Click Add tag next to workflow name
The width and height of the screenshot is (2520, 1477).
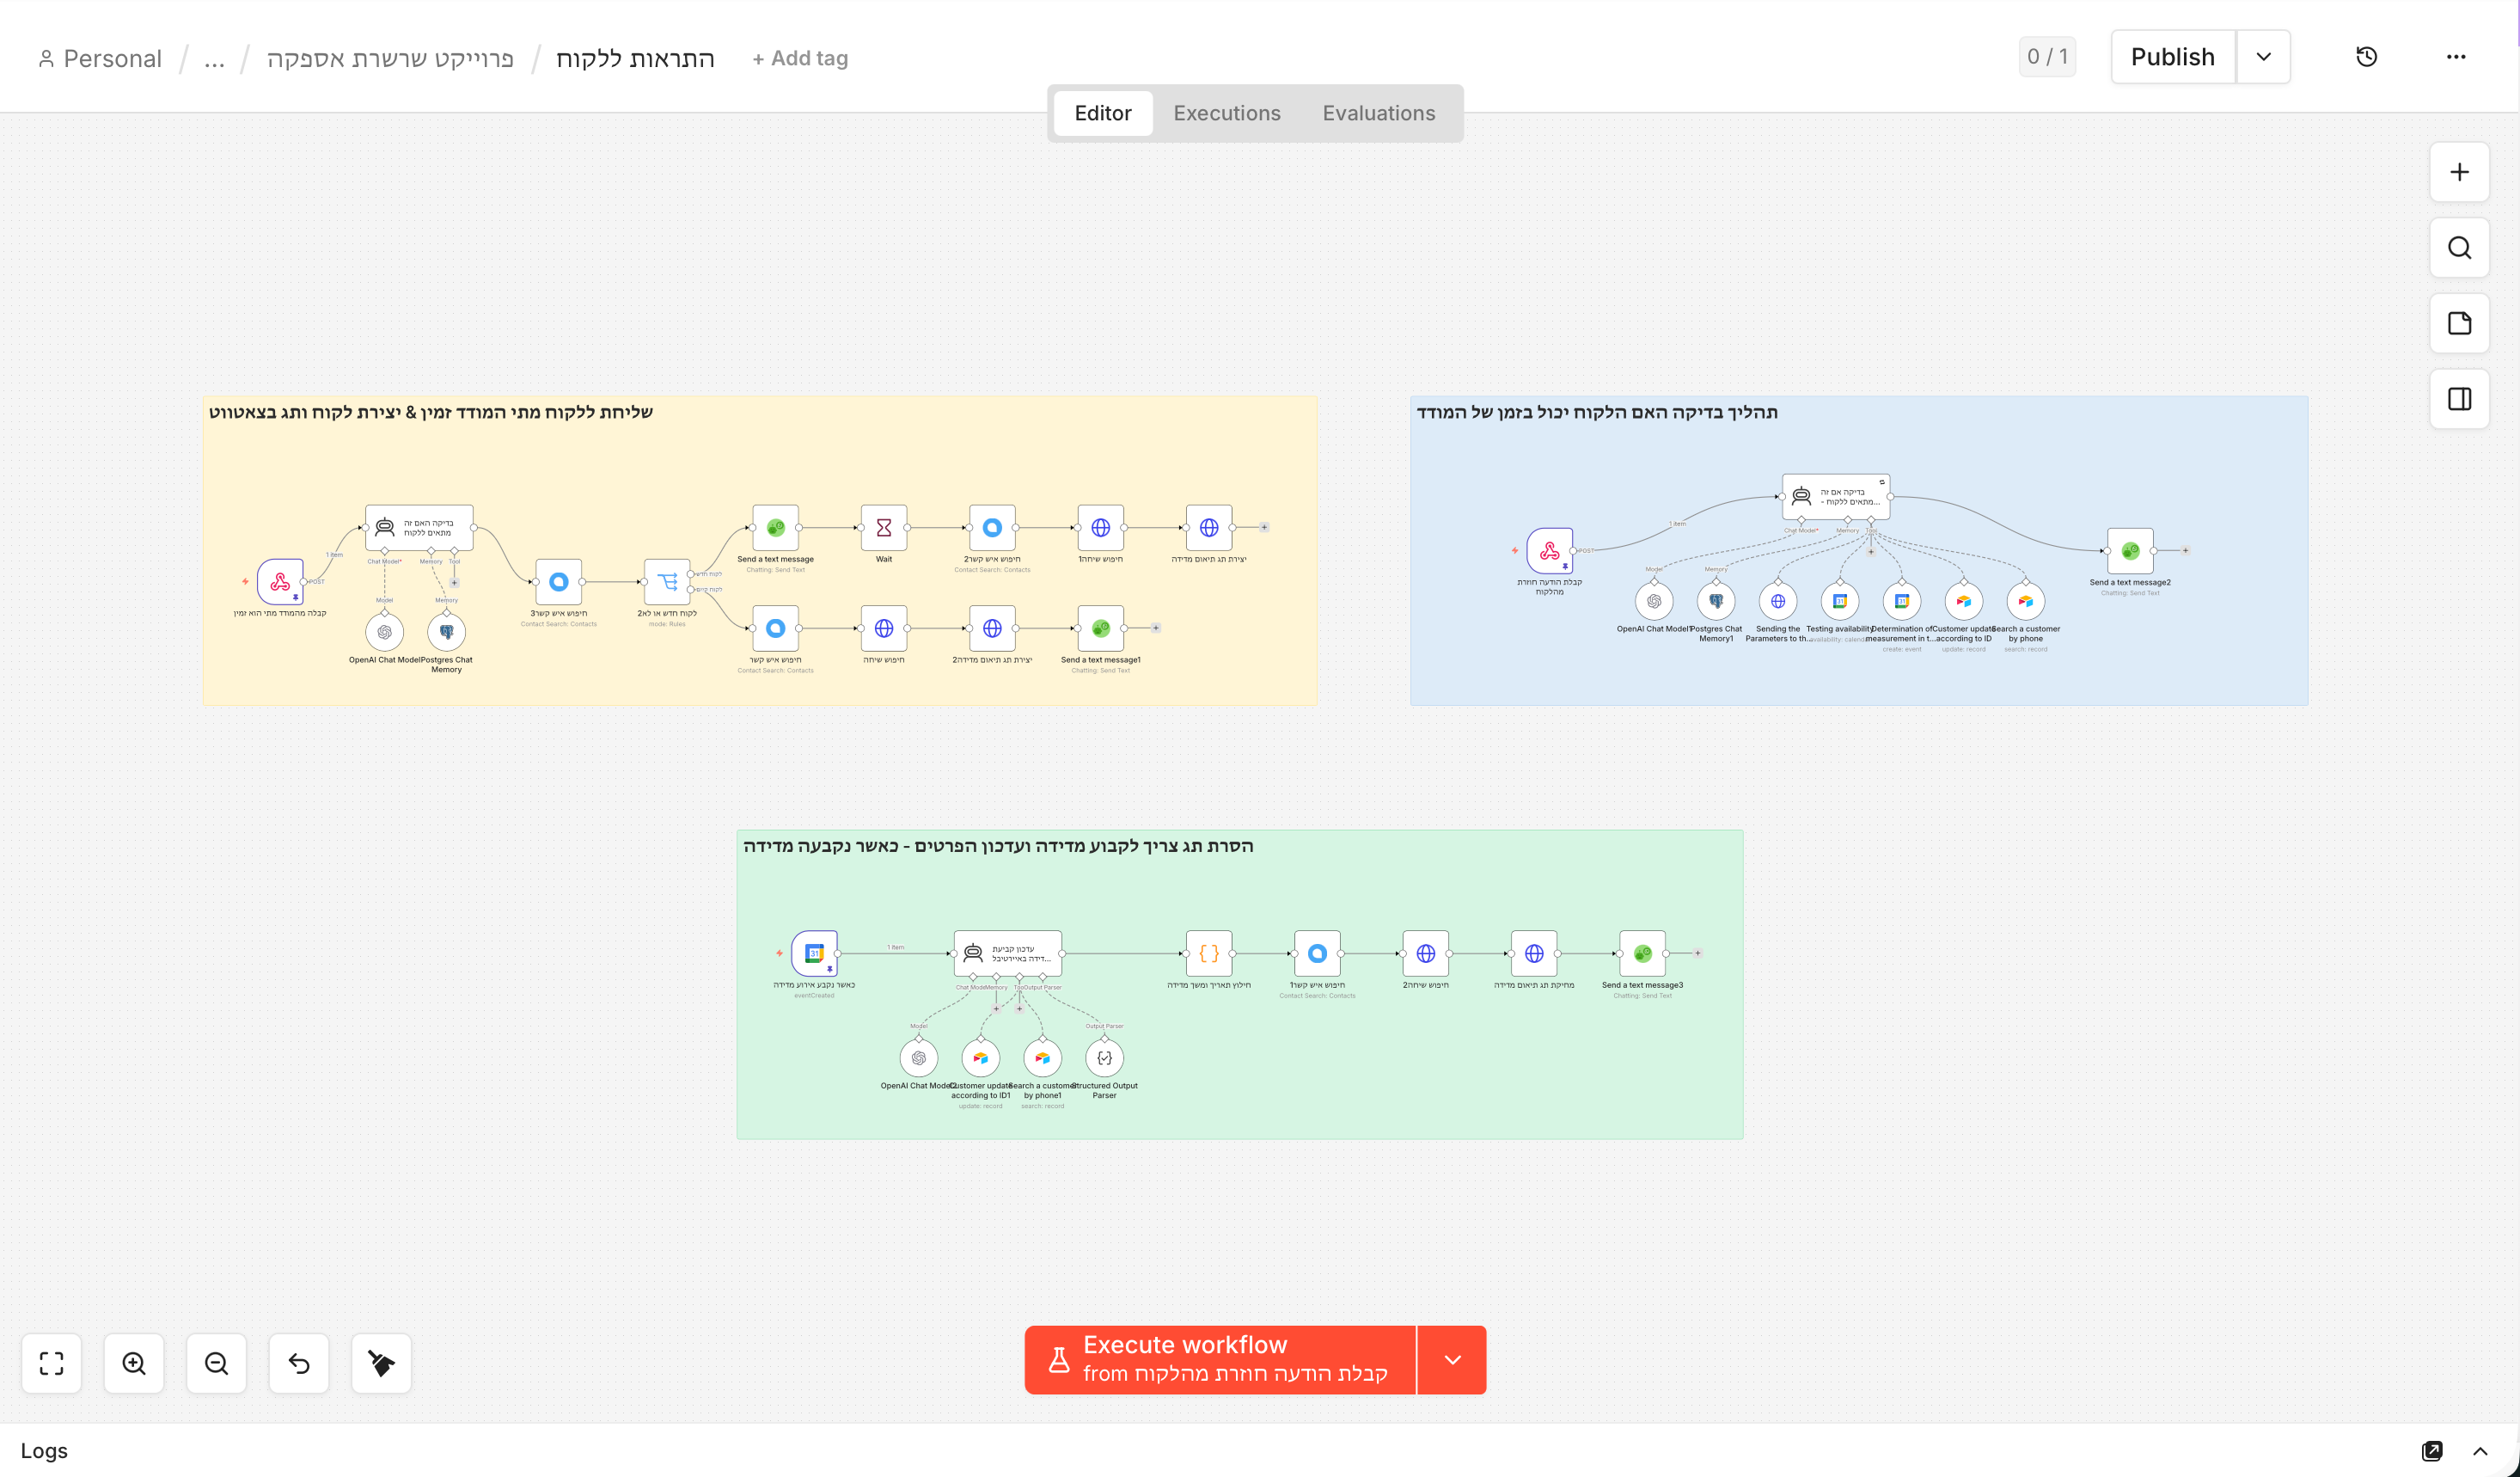[x=799, y=58]
